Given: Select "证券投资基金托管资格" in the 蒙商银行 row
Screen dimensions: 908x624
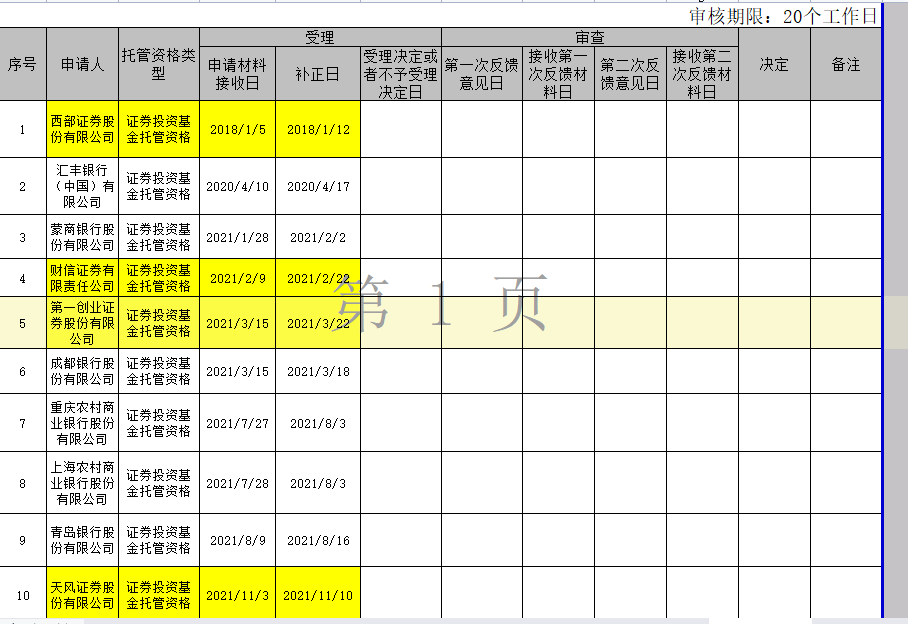Looking at the screenshot, I should 159,237.
